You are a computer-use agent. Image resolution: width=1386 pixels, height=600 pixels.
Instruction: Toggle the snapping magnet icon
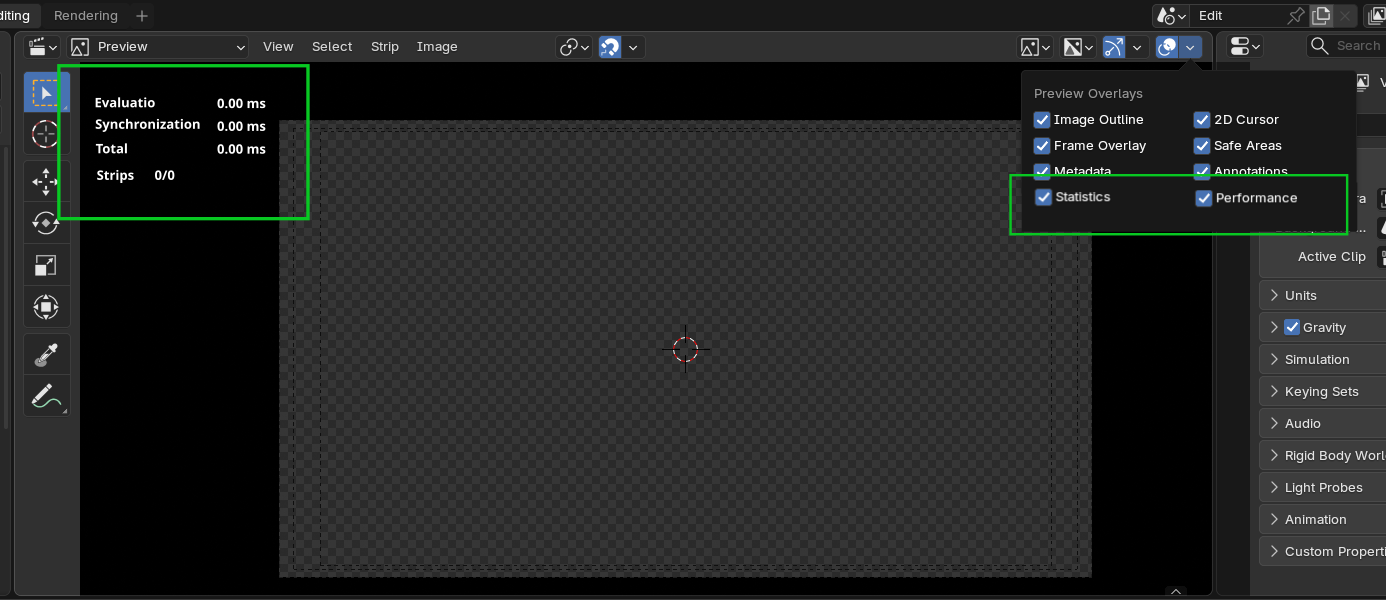610,47
